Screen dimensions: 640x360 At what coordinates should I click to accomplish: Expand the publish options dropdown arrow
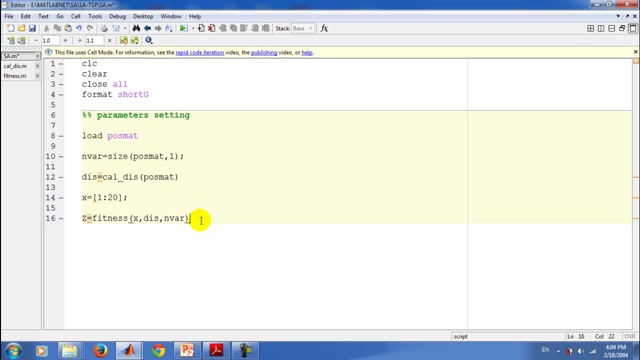(124, 29)
